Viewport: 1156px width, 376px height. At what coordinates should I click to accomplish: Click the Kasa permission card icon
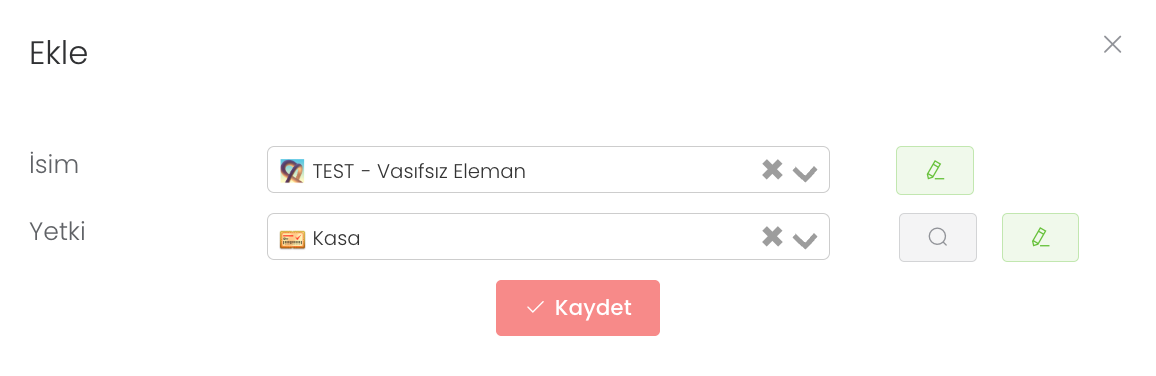point(292,239)
